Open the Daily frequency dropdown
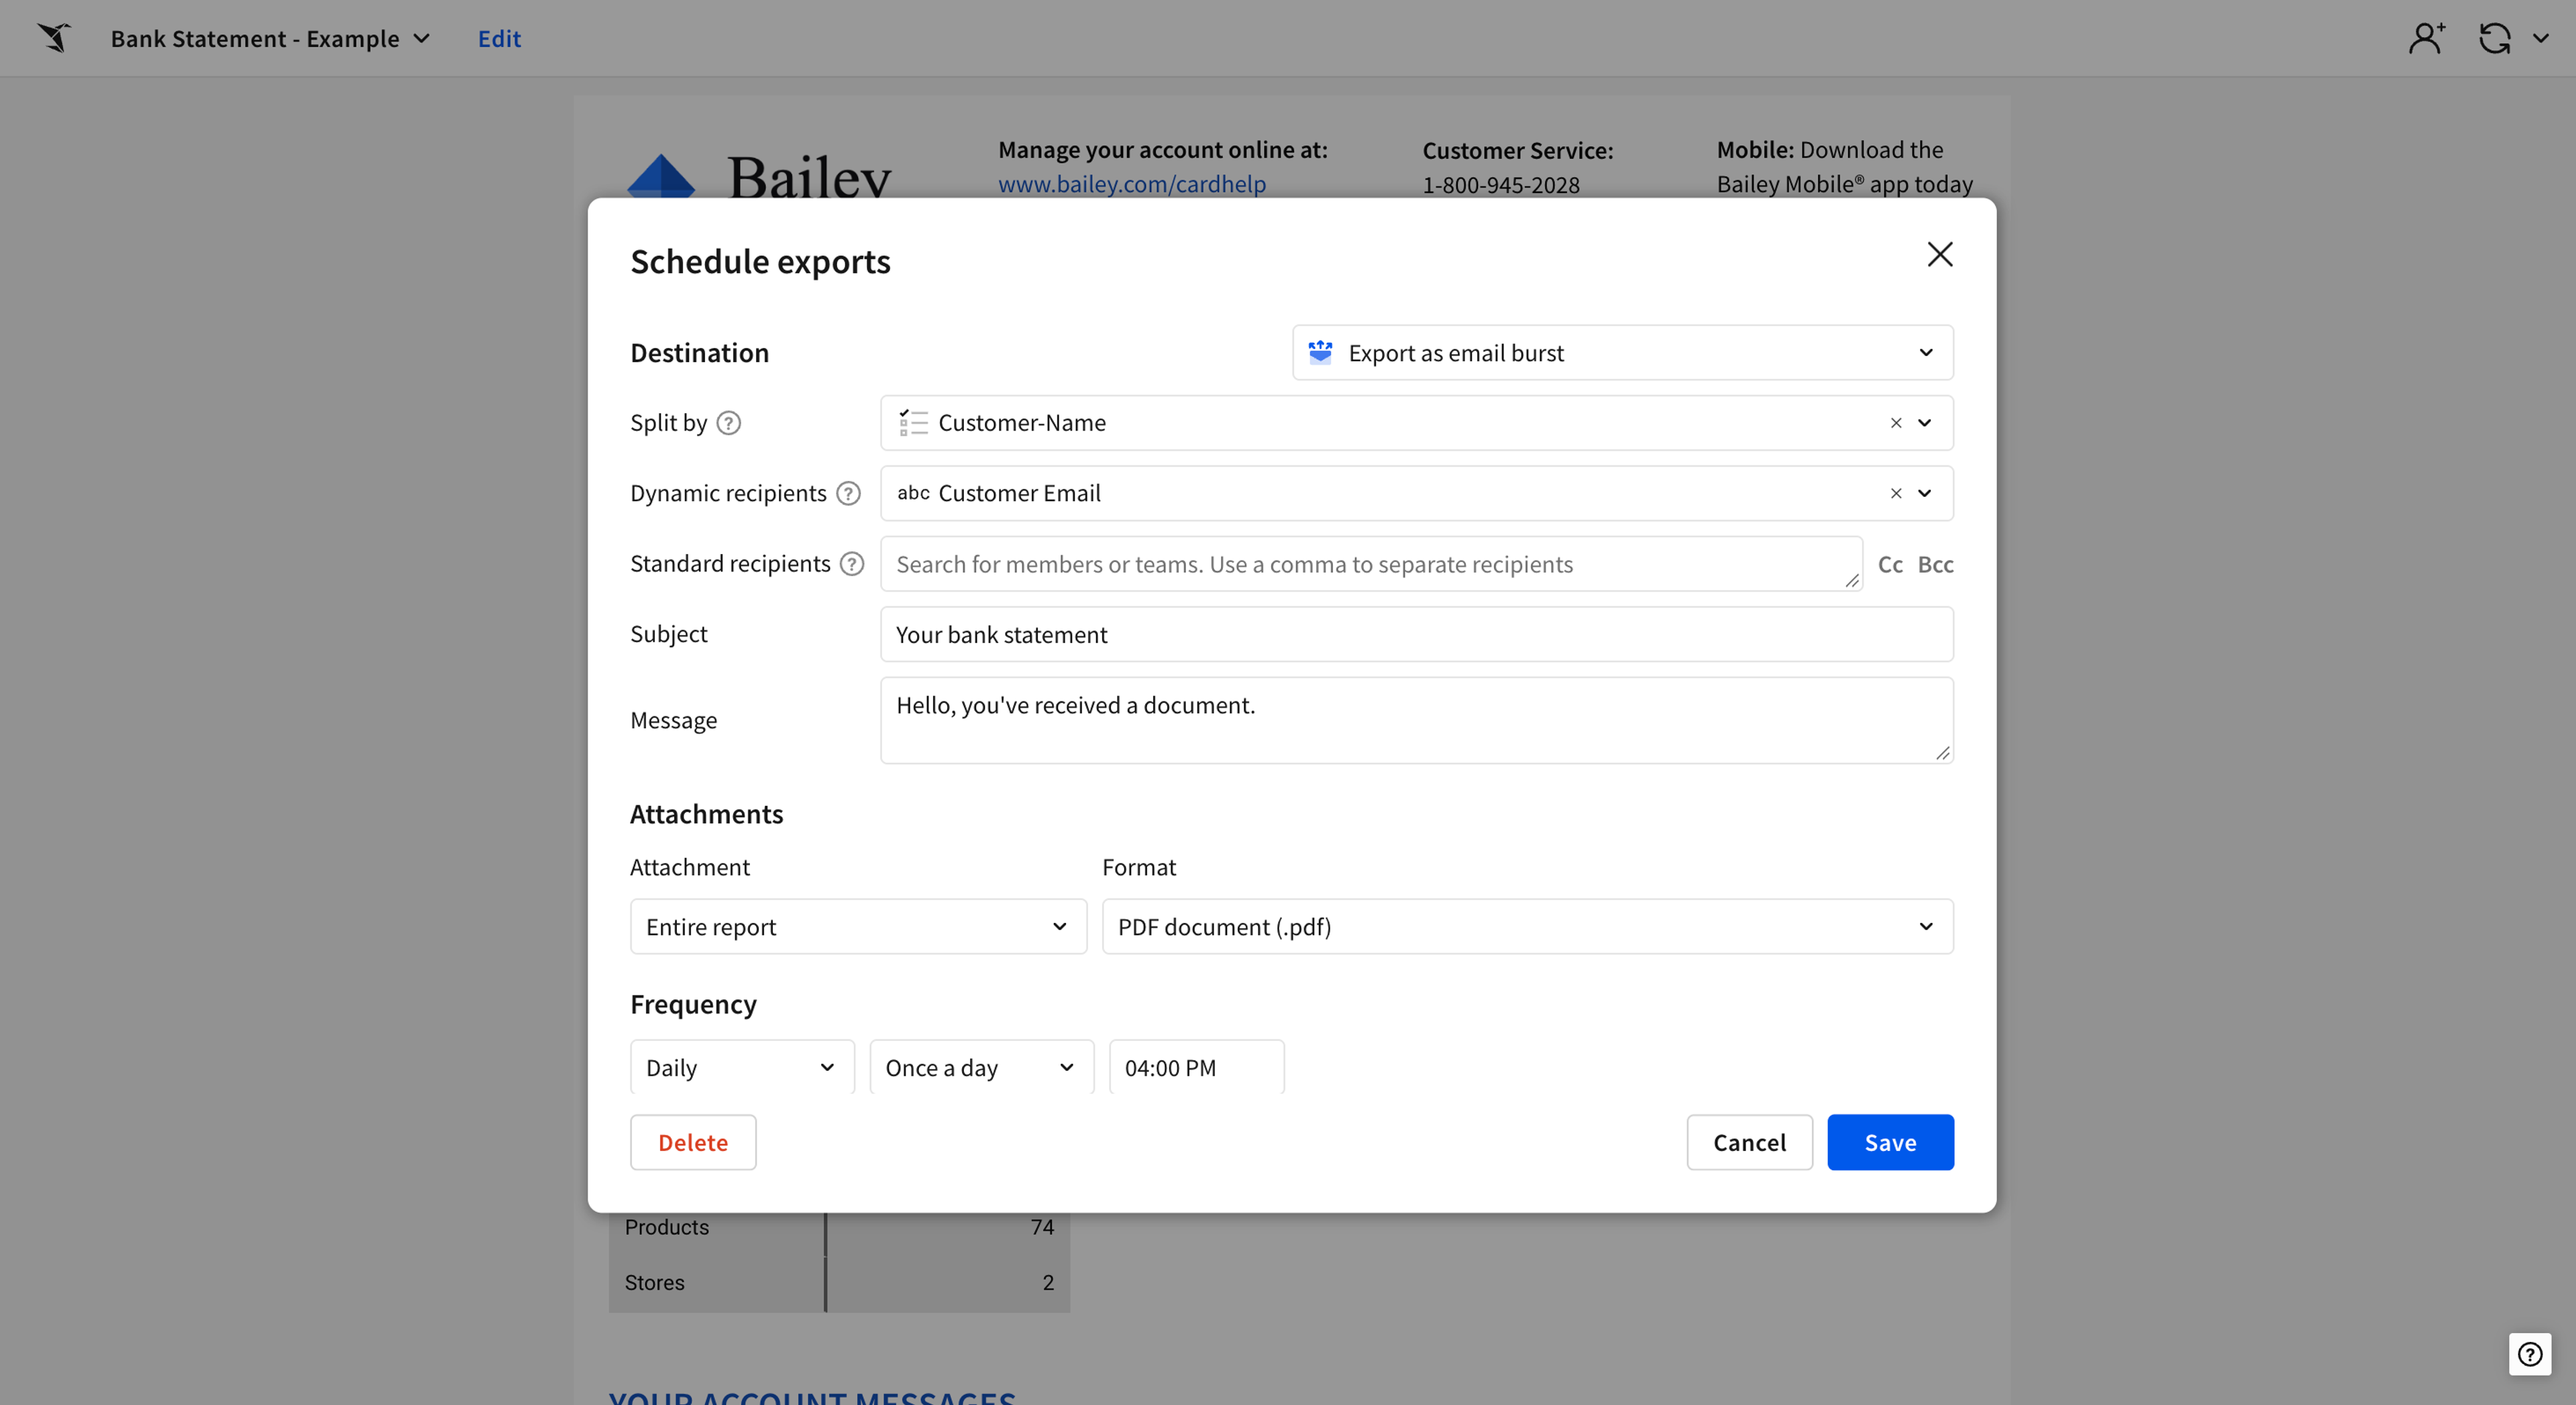2576x1405 pixels. [x=742, y=1067]
